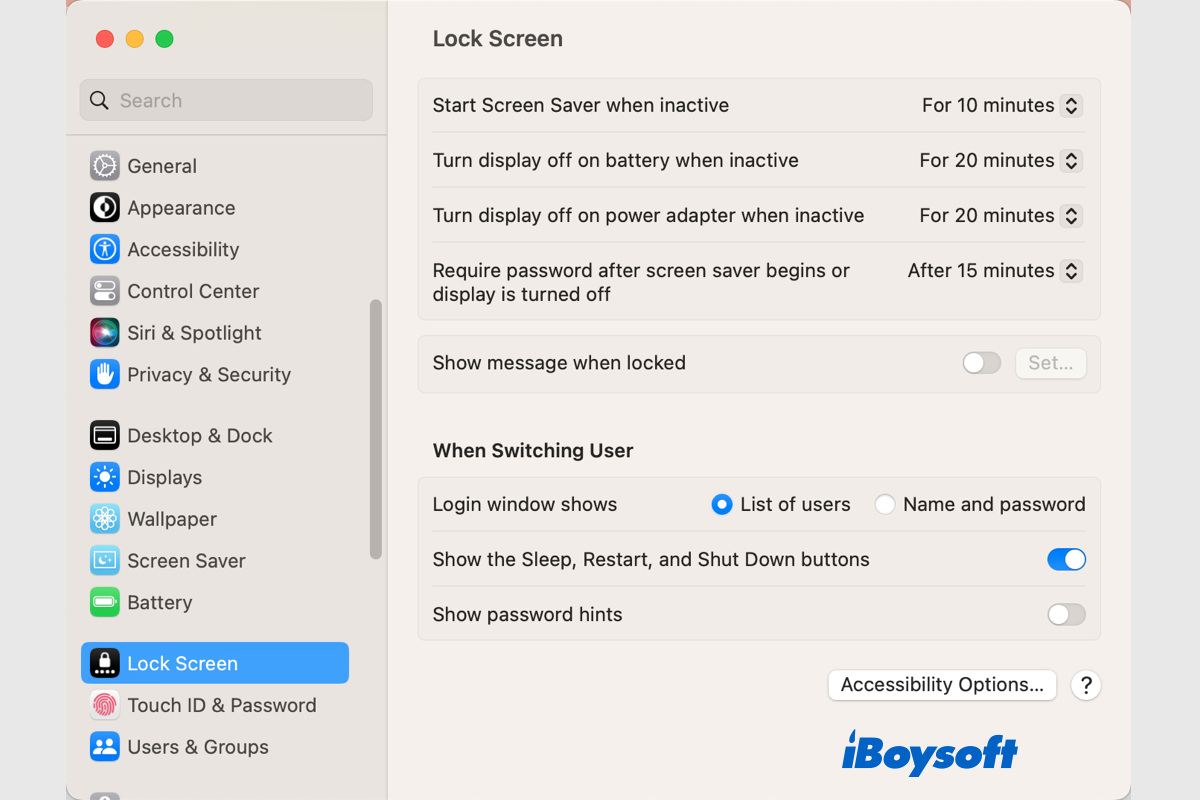The width and height of the screenshot is (1200, 800).
Task: Click the Privacy & Security hand icon
Action: pos(104,375)
